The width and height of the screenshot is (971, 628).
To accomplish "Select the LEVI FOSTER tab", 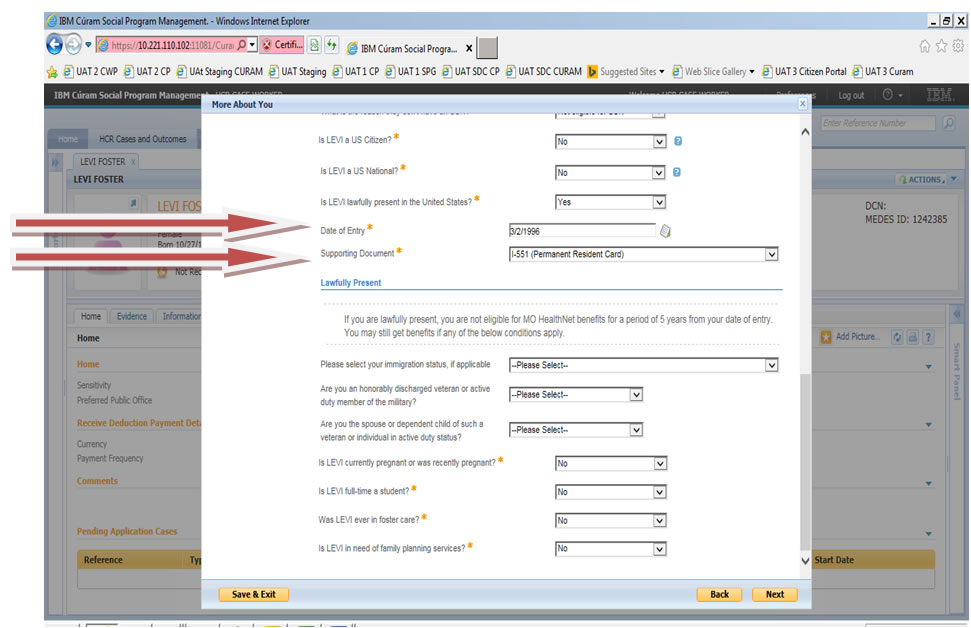I will [107, 162].
